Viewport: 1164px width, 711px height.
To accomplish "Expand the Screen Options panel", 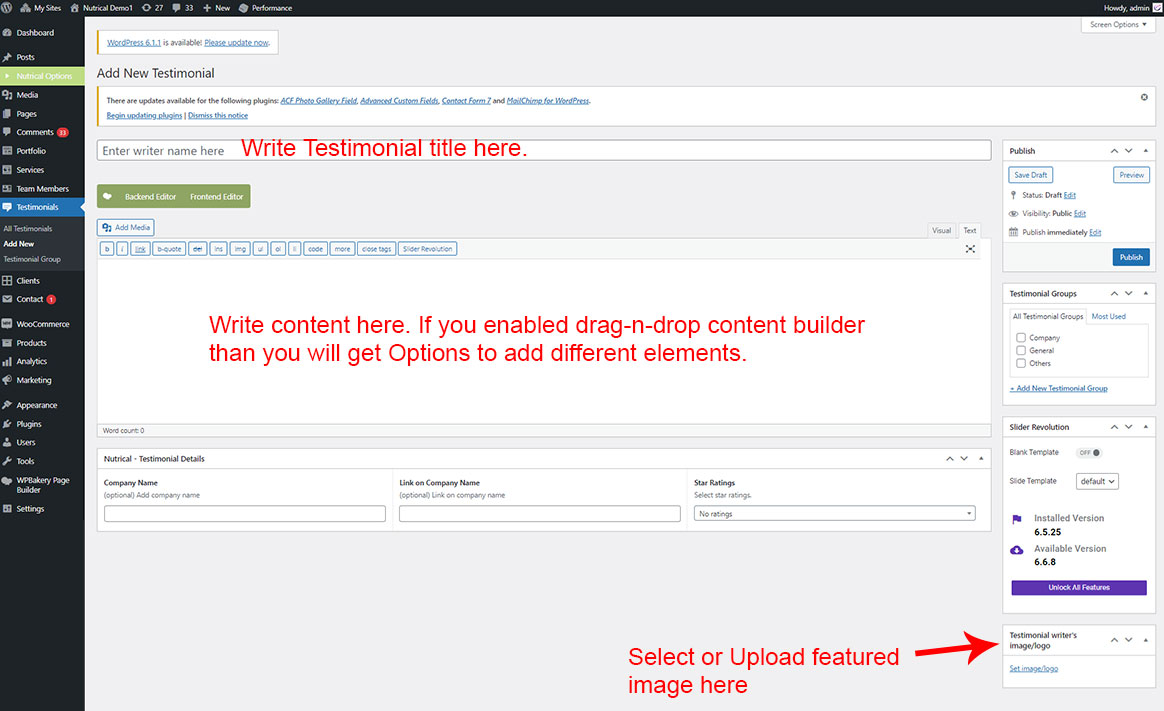I will pyautogui.click(x=1118, y=24).
